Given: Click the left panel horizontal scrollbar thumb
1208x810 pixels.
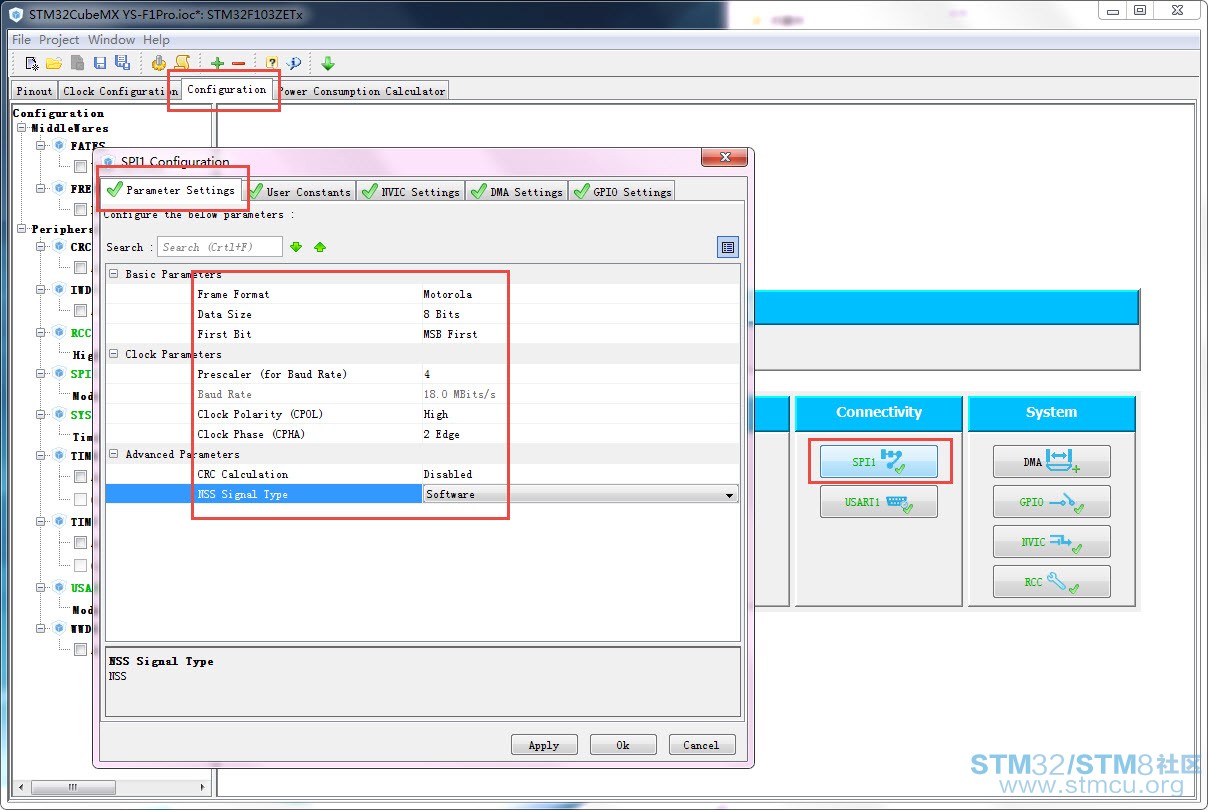Looking at the screenshot, I should pos(72,788).
